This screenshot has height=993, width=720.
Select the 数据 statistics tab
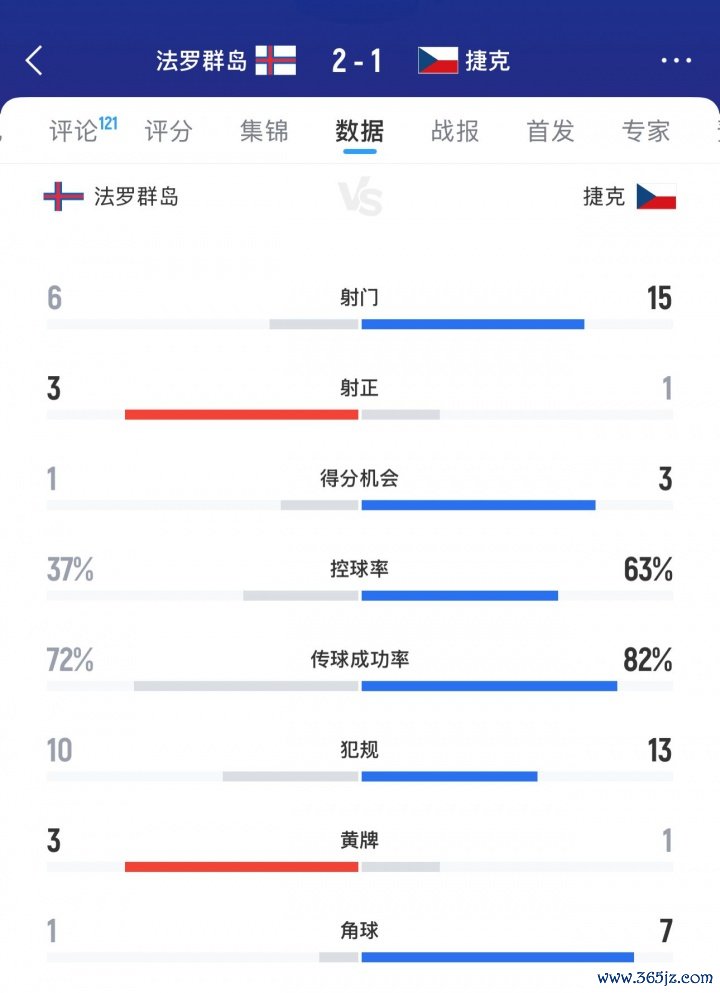tap(359, 131)
